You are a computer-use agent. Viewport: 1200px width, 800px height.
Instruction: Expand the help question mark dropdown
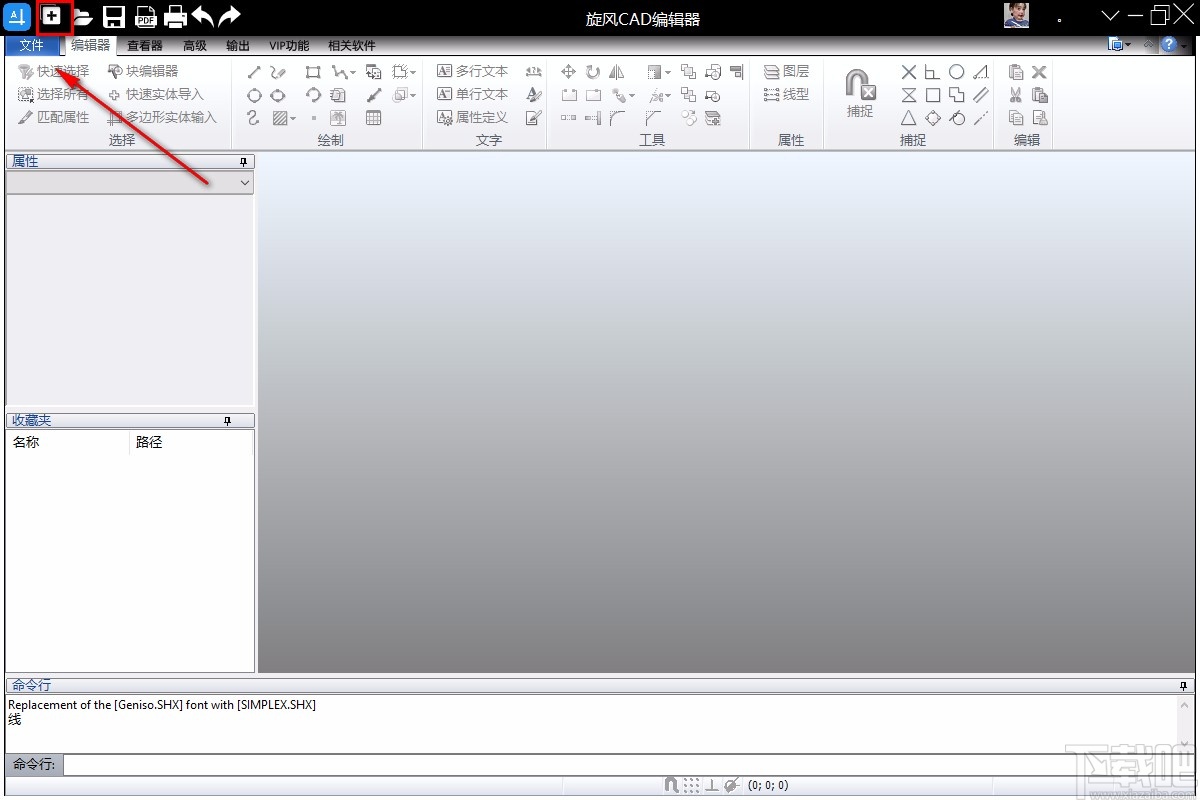(1184, 45)
